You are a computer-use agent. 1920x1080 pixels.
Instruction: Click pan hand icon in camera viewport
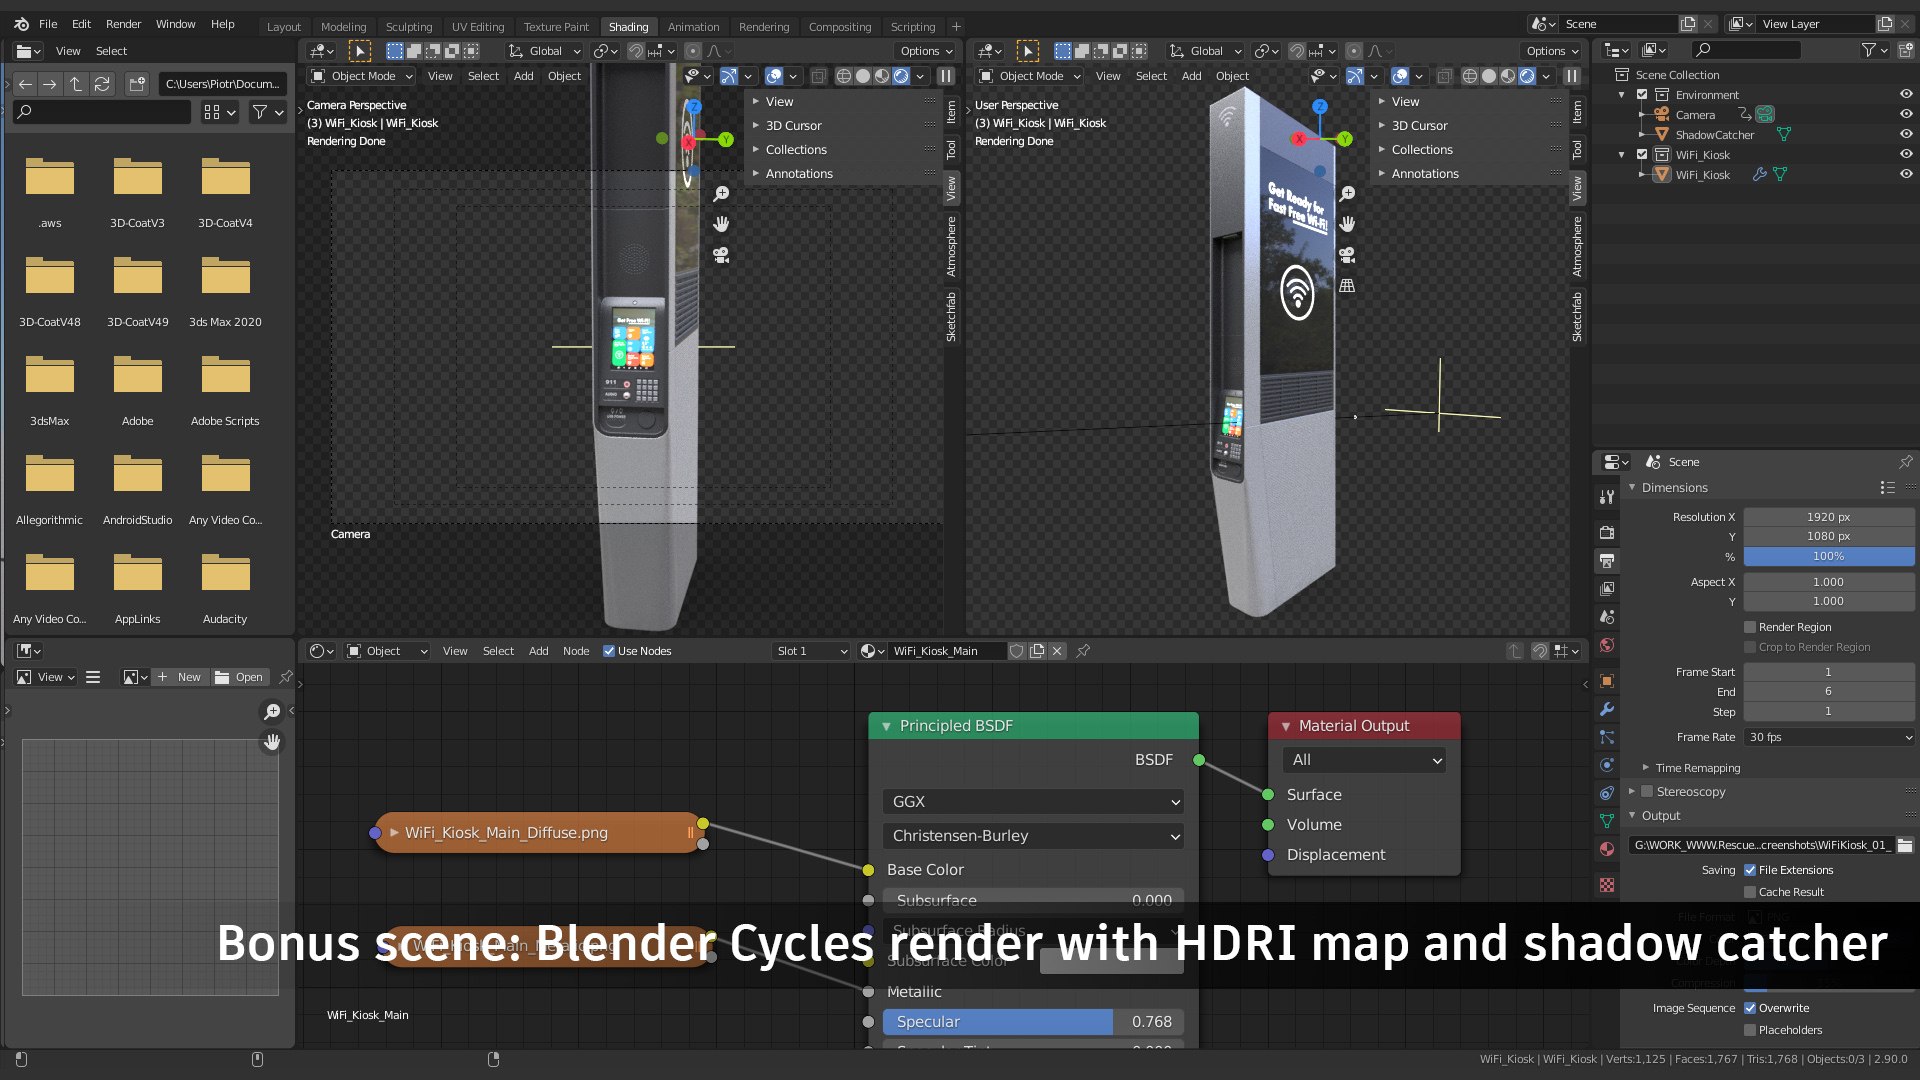[721, 224]
